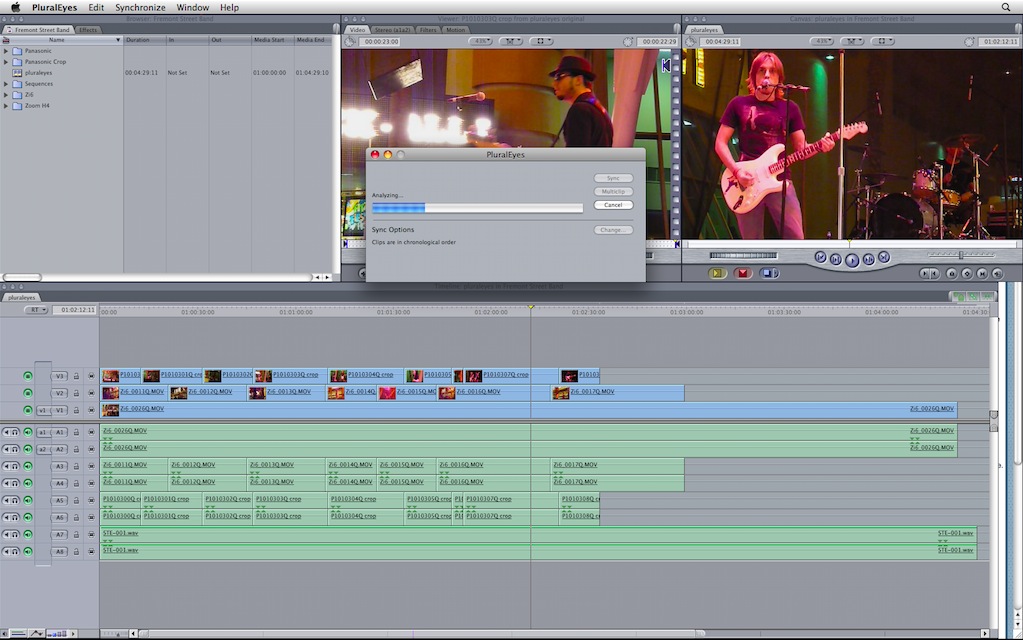Lock video track V2
This screenshot has width=1023, height=640.
pos(76,393)
